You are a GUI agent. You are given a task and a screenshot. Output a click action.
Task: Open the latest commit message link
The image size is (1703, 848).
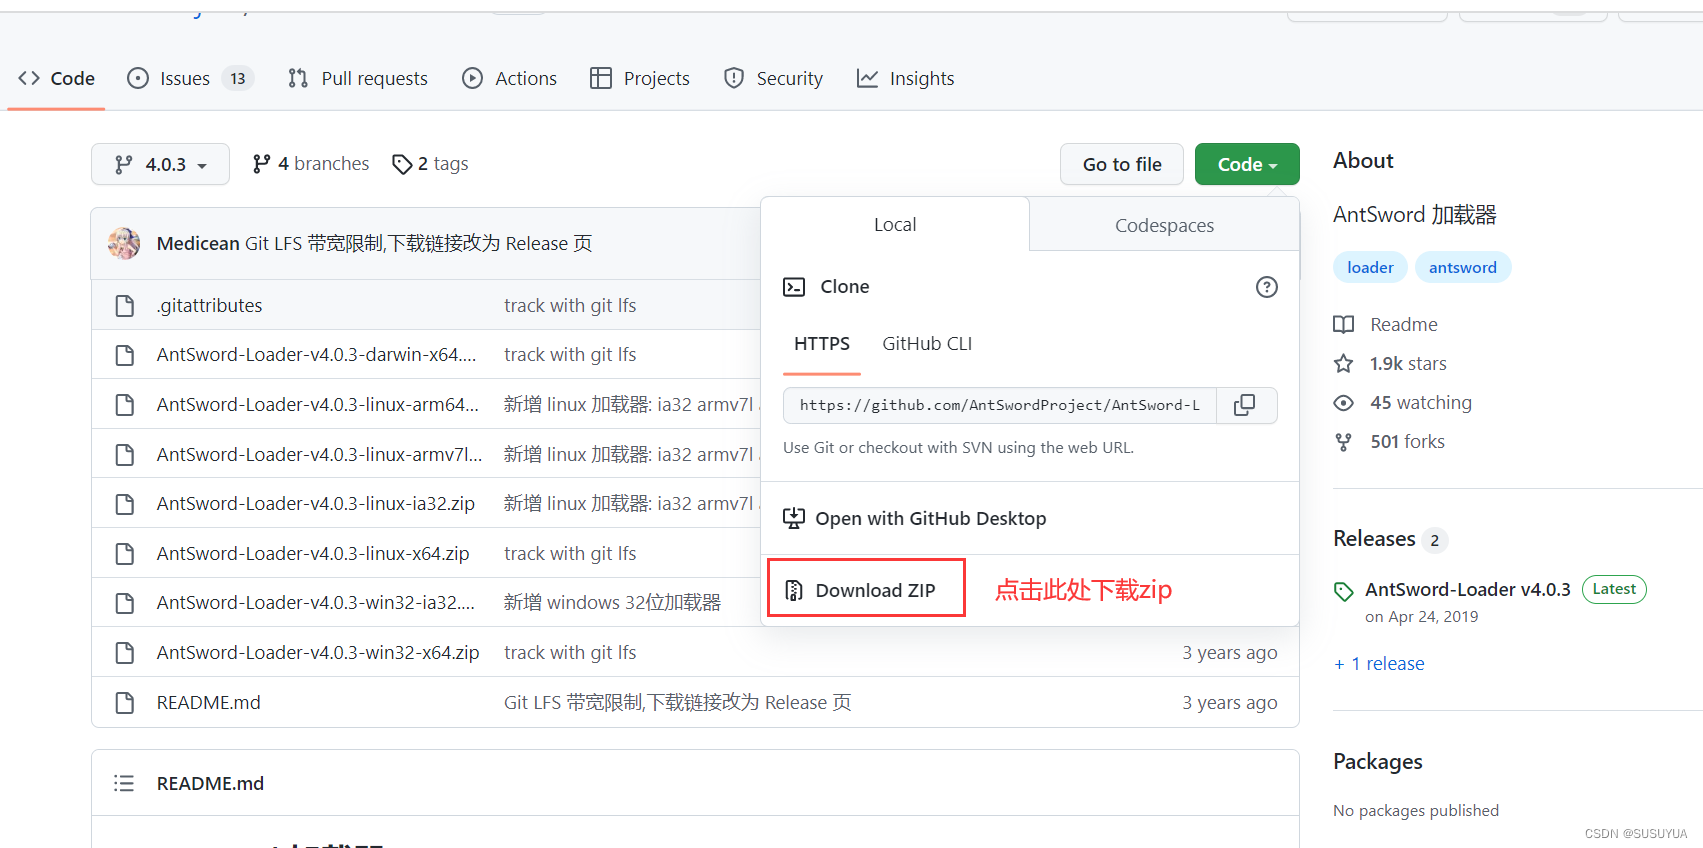click(x=418, y=243)
